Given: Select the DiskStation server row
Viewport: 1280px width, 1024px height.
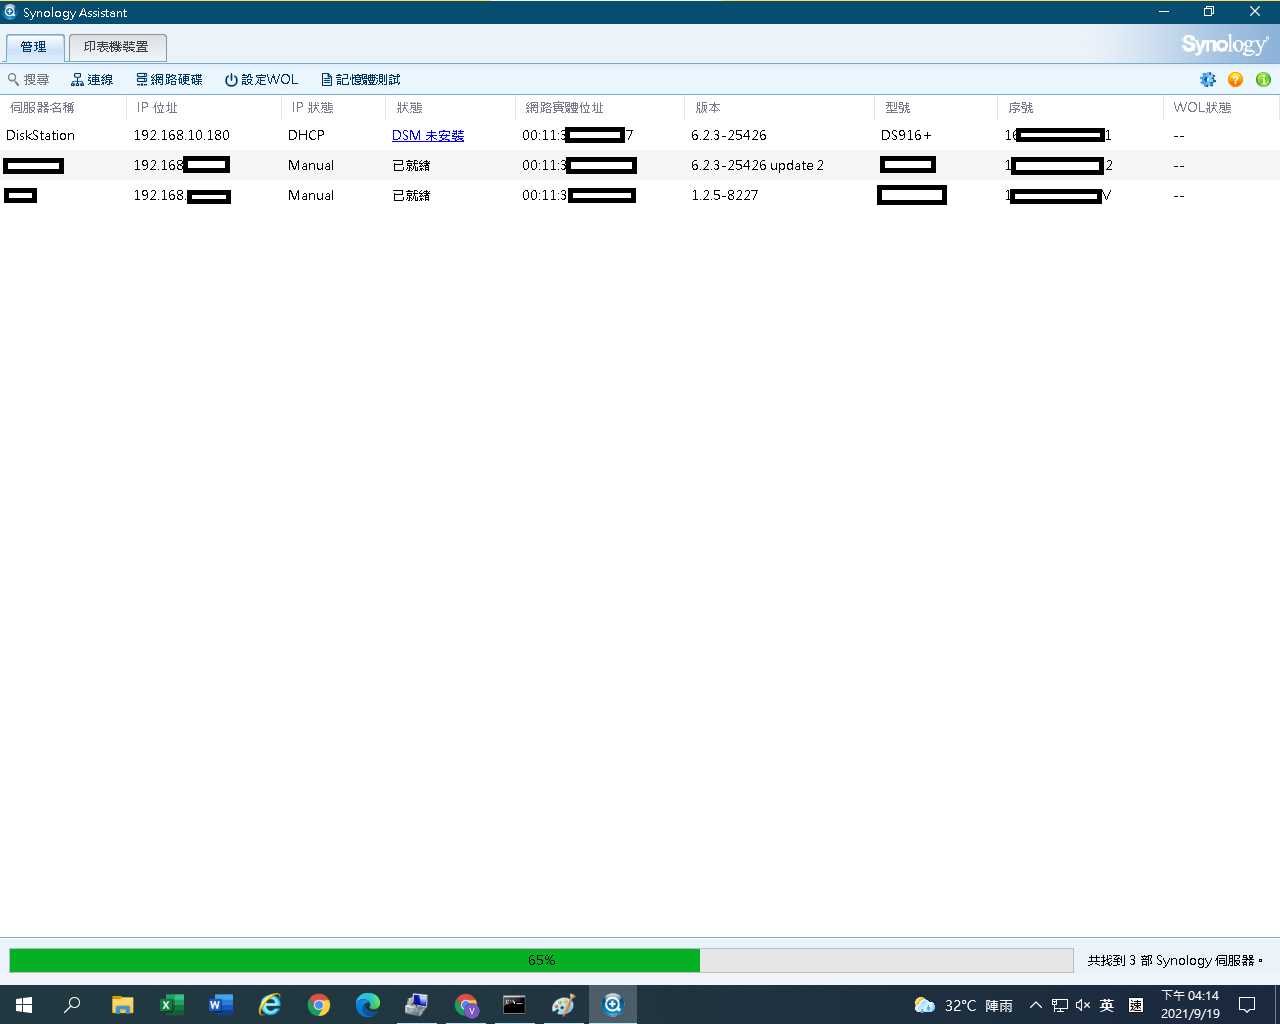Looking at the screenshot, I should click(640, 135).
